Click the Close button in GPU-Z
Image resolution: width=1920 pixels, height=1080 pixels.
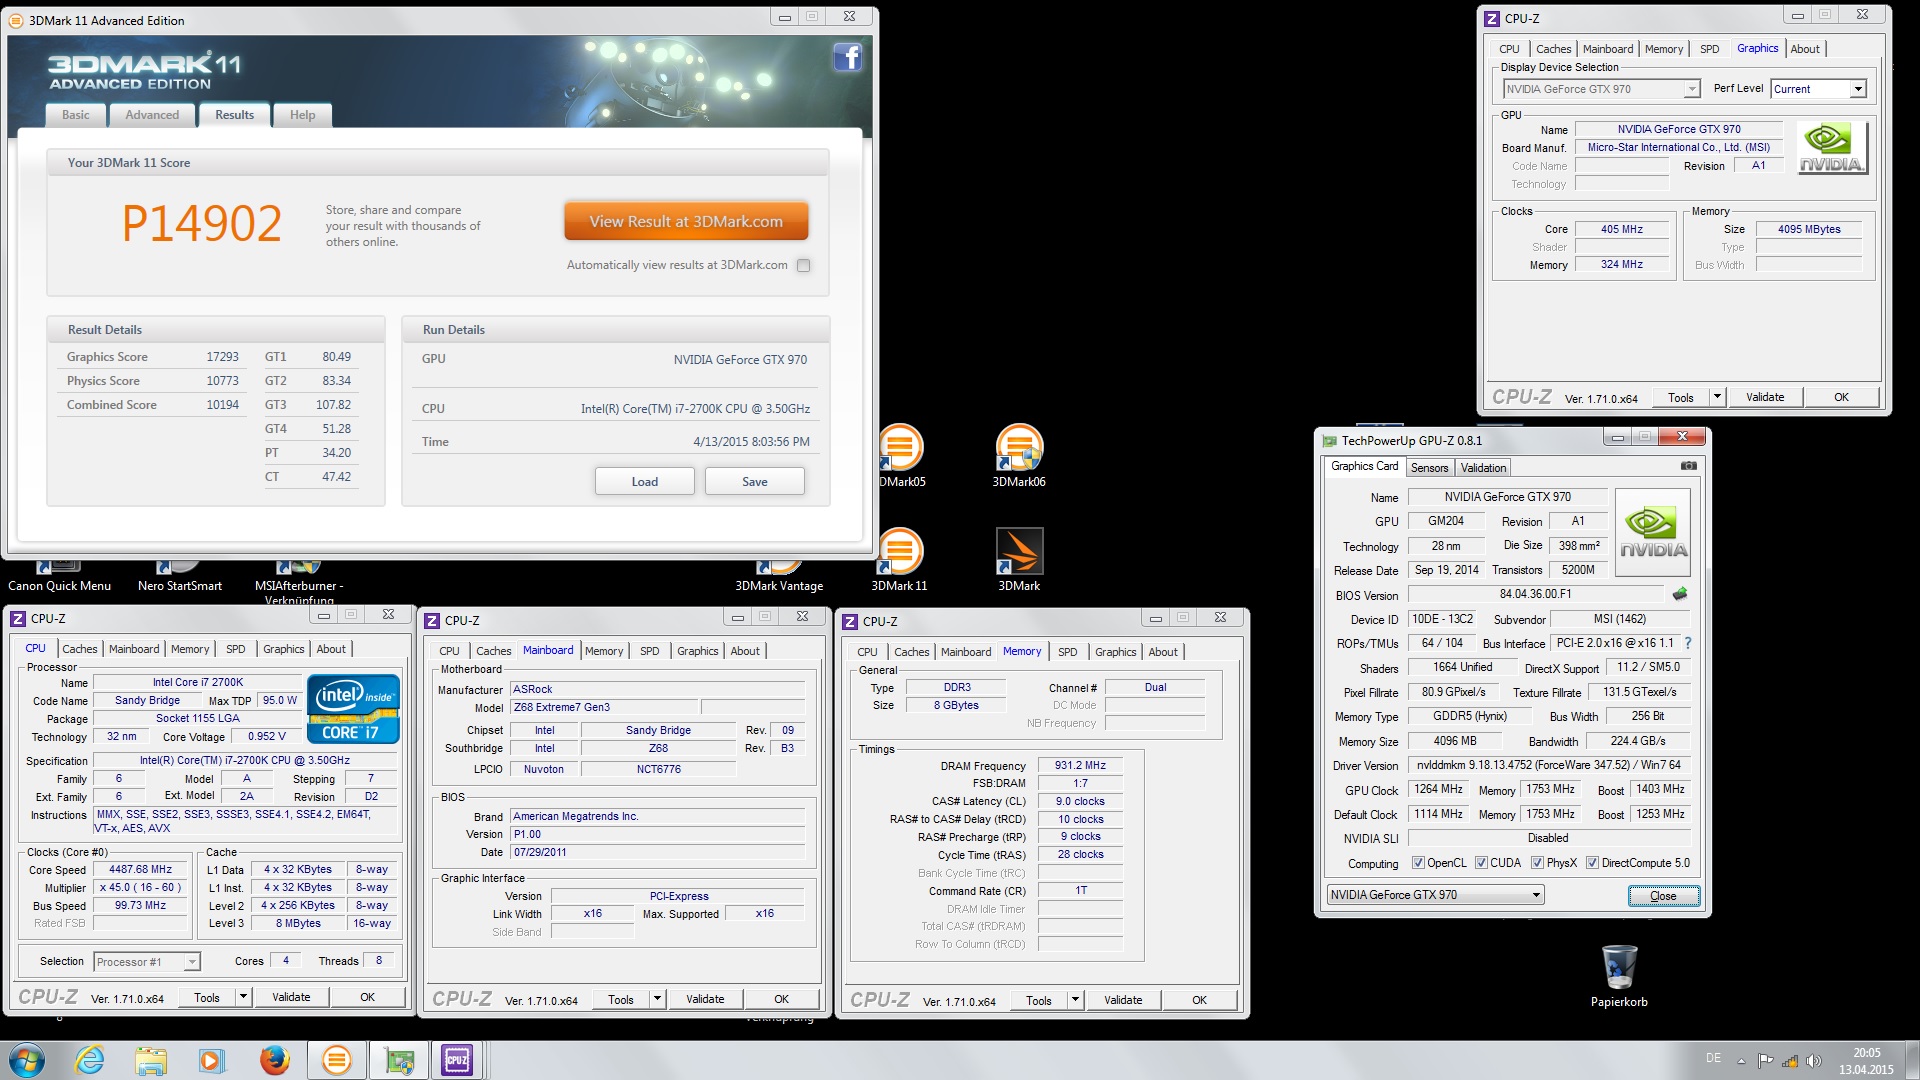1663,896
